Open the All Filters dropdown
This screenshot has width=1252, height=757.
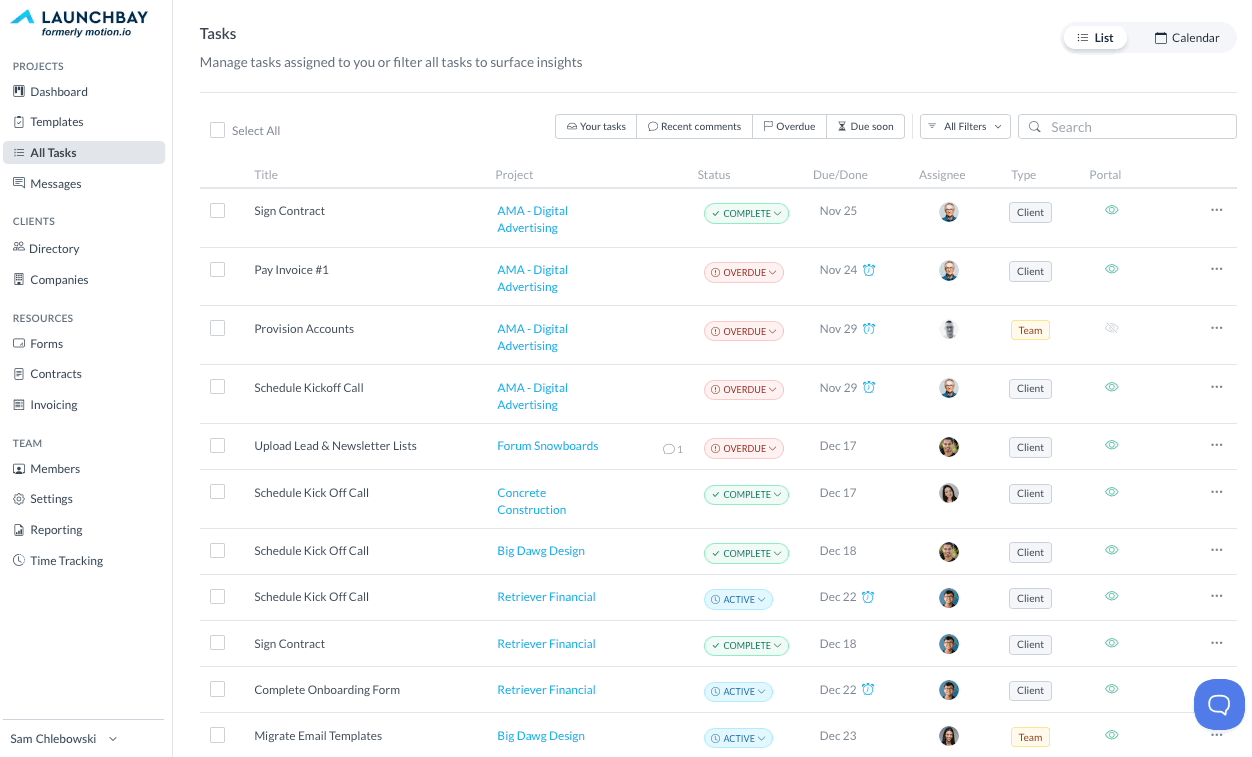pyautogui.click(x=965, y=126)
